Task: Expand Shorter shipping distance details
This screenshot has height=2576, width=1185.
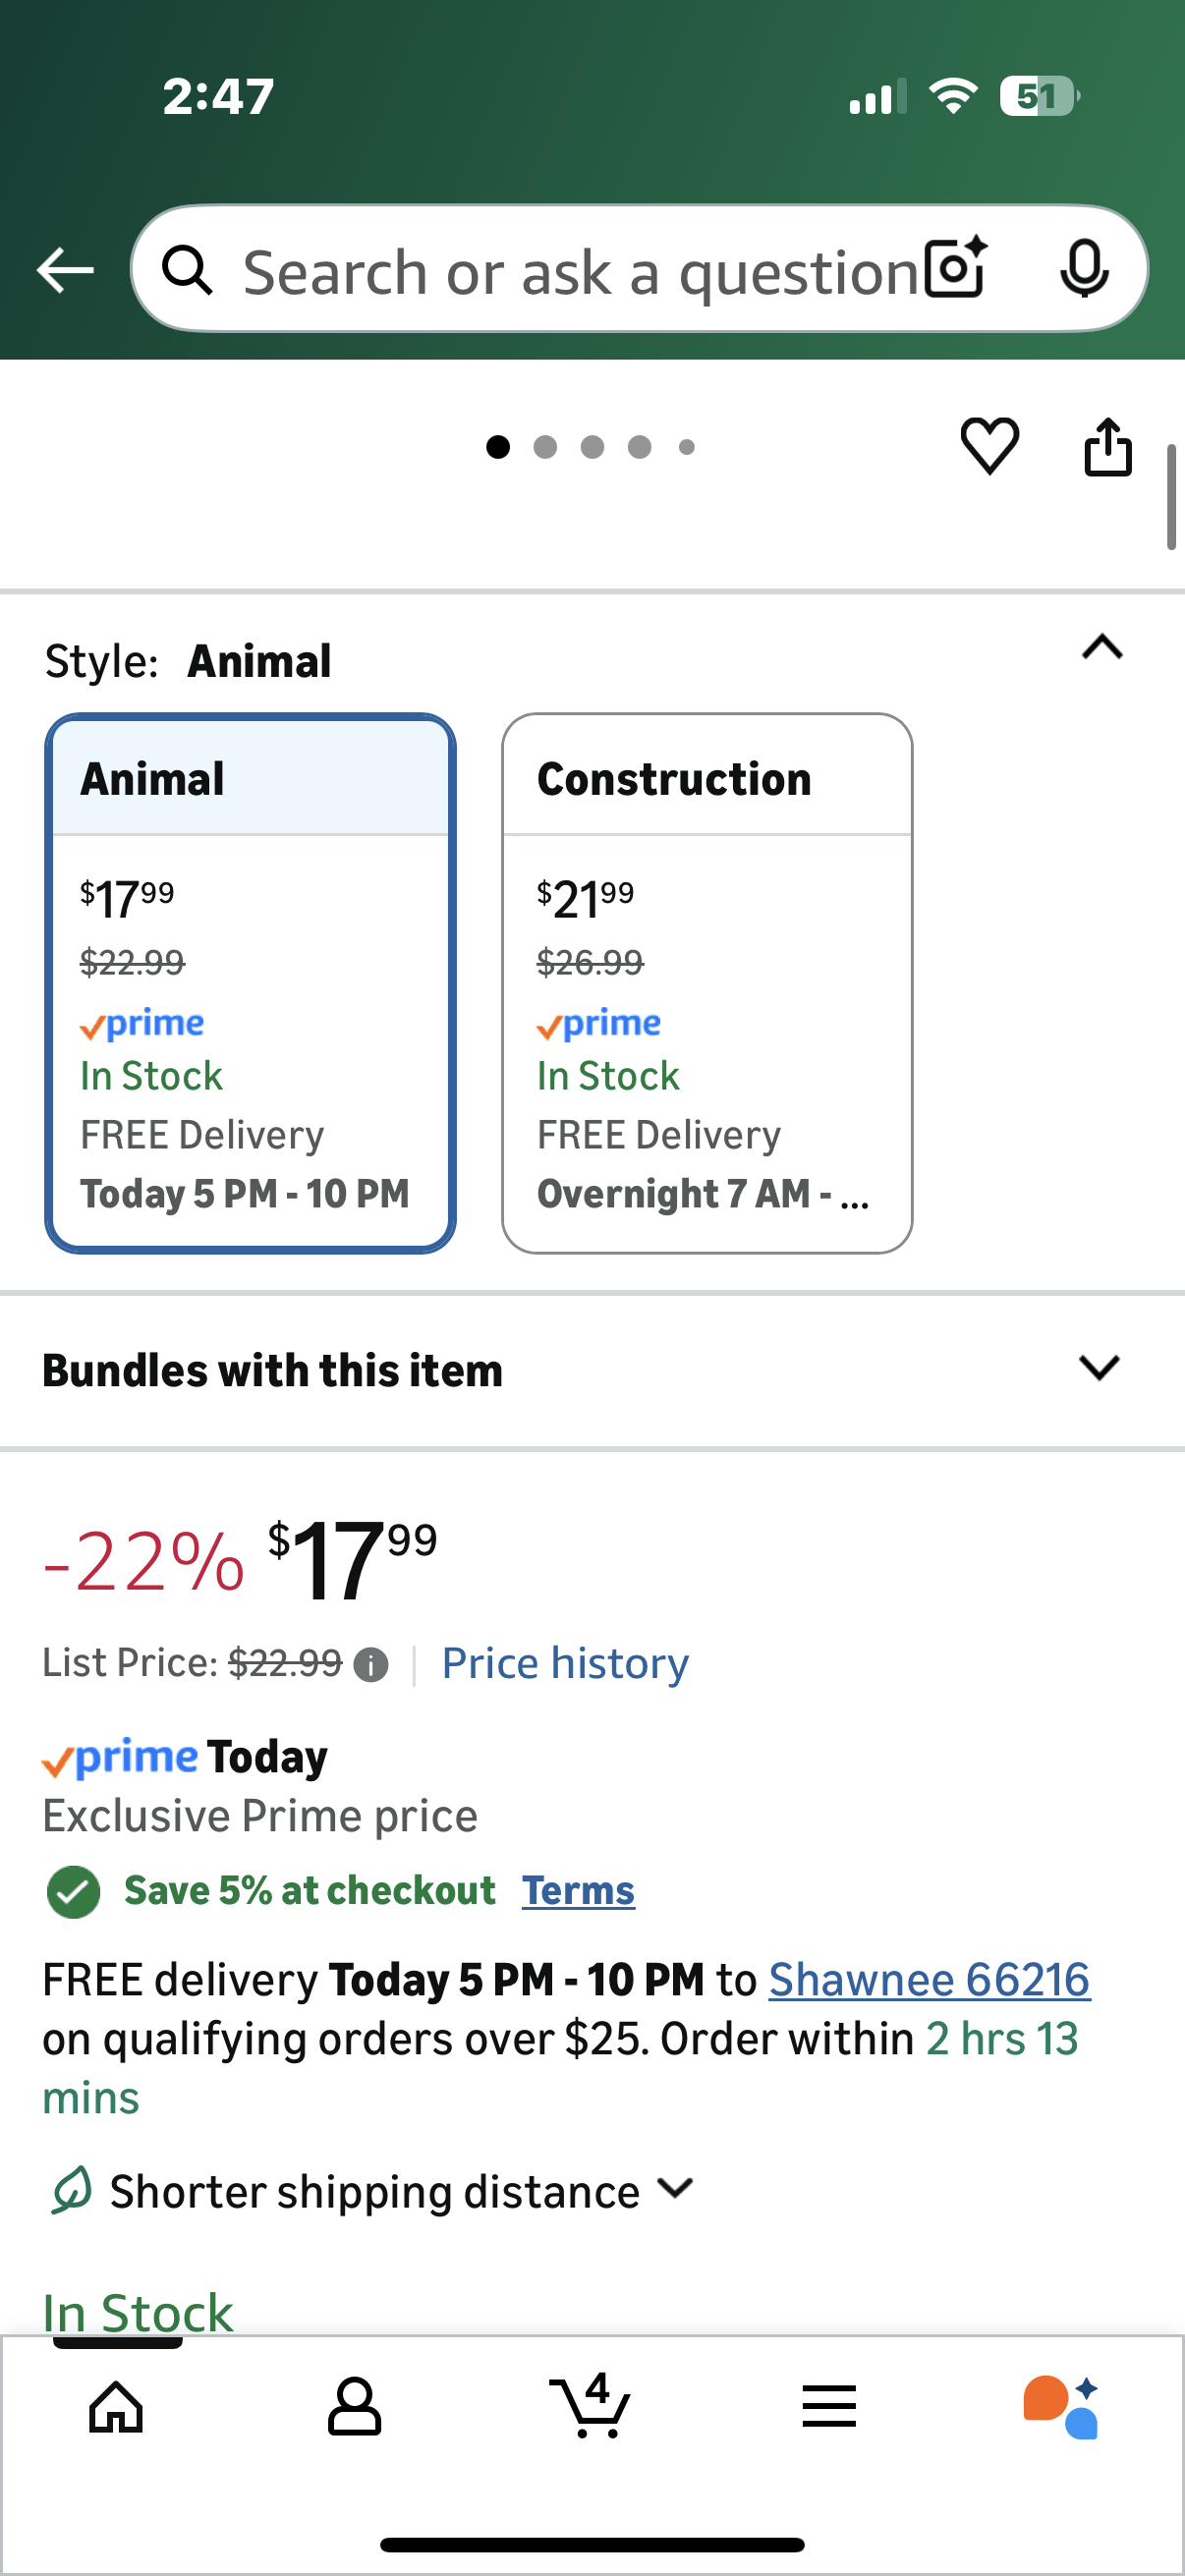Action: point(676,2189)
